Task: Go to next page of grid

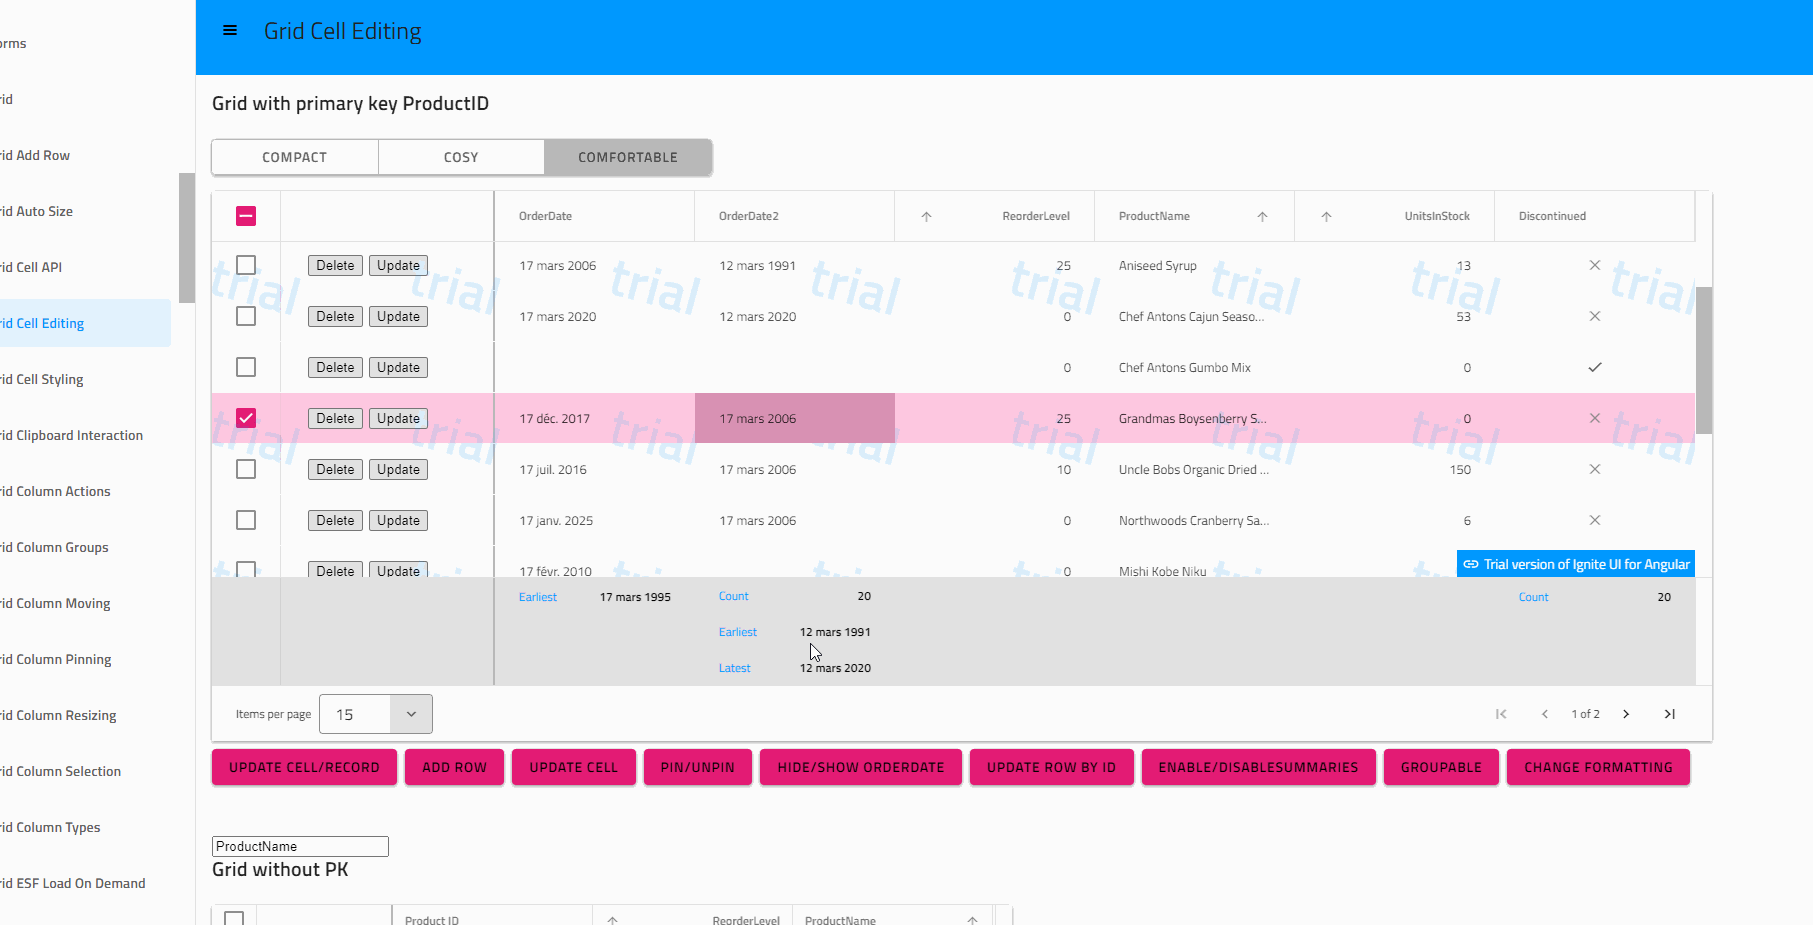Action: (1626, 714)
